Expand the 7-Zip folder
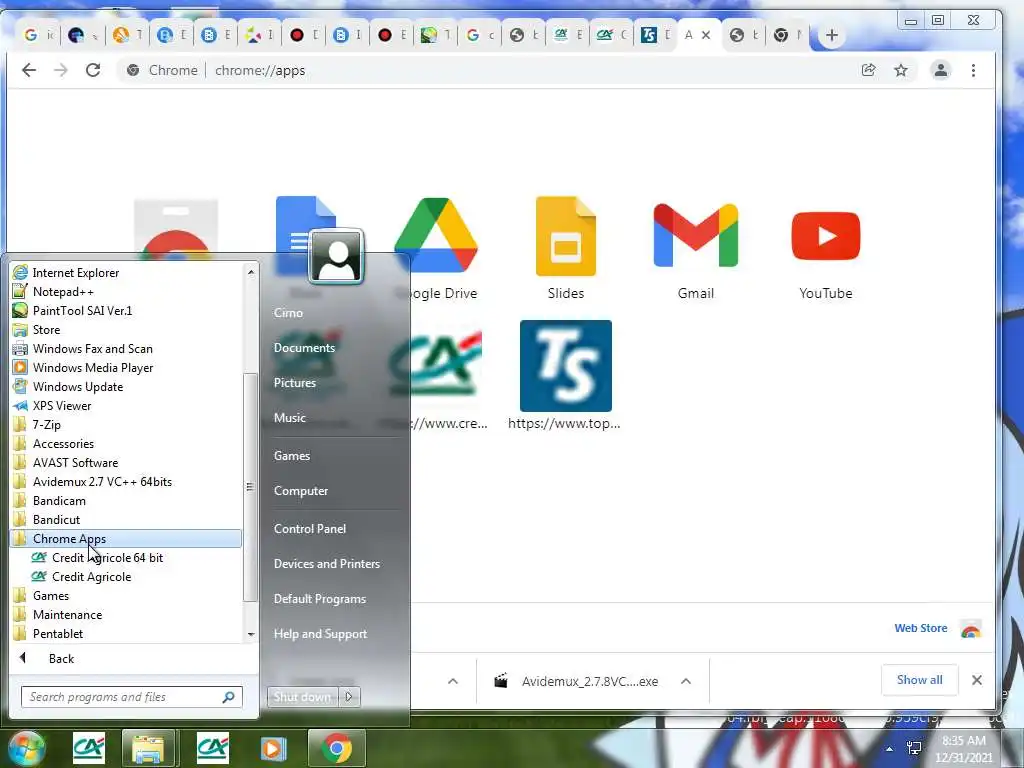This screenshot has height=768, width=1024. pos(46,424)
